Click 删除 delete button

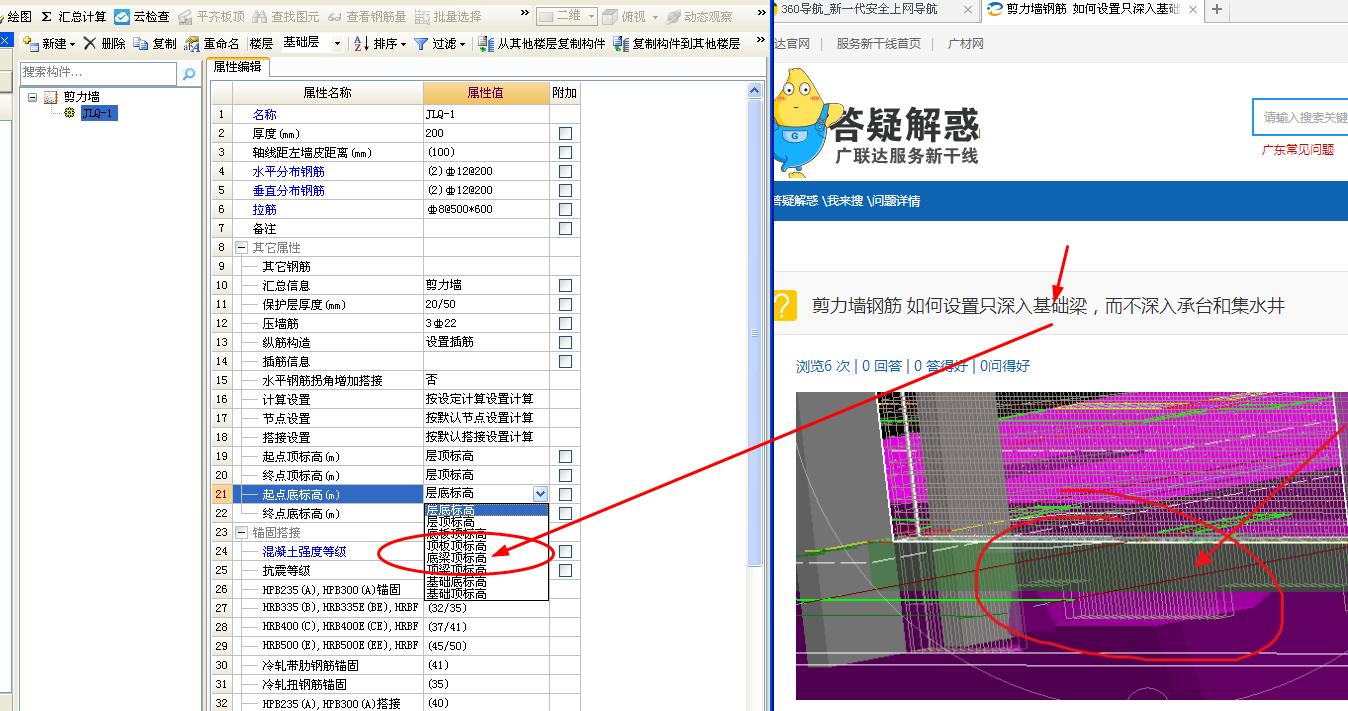(x=105, y=44)
